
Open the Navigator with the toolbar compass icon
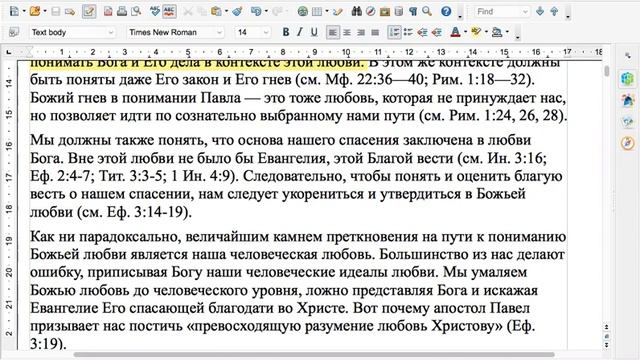tap(370, 11)
